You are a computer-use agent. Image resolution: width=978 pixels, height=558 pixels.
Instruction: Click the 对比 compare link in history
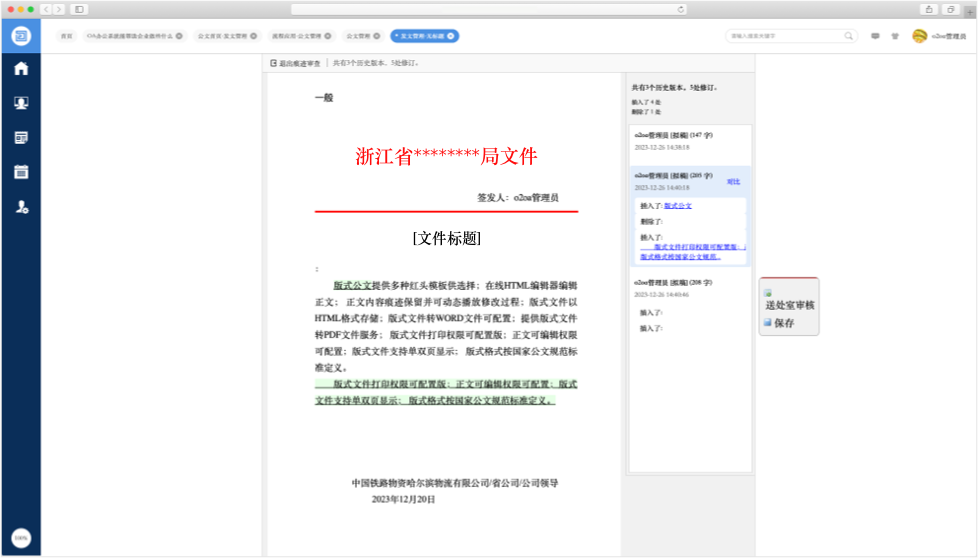[x=733, y=181]
